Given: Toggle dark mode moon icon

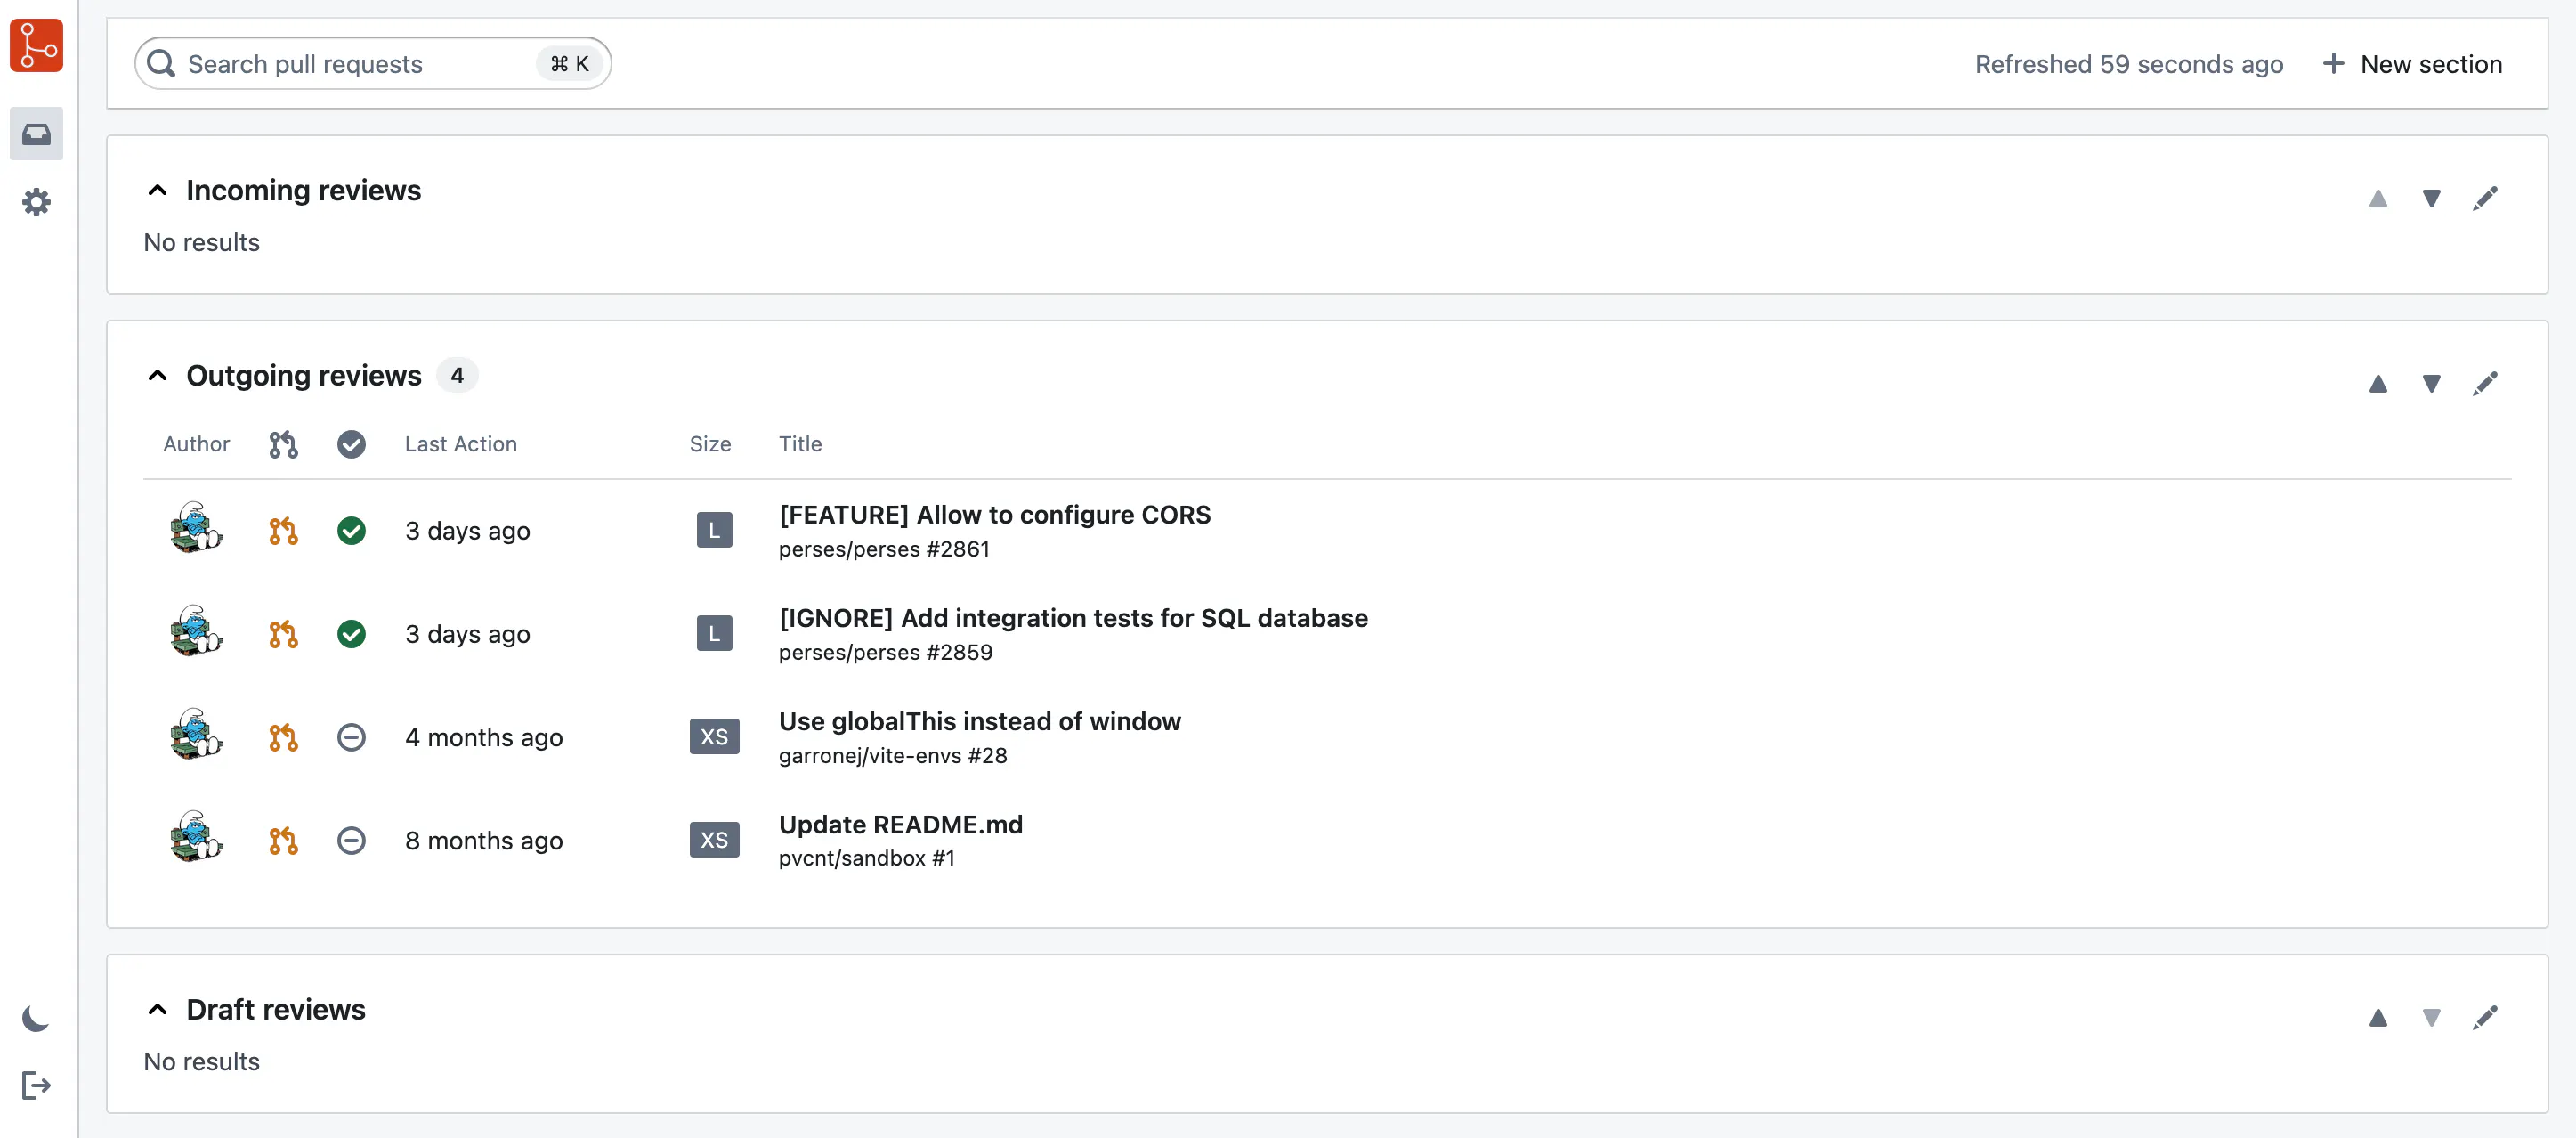Looking at the screenshot, I should [36, 1018].
